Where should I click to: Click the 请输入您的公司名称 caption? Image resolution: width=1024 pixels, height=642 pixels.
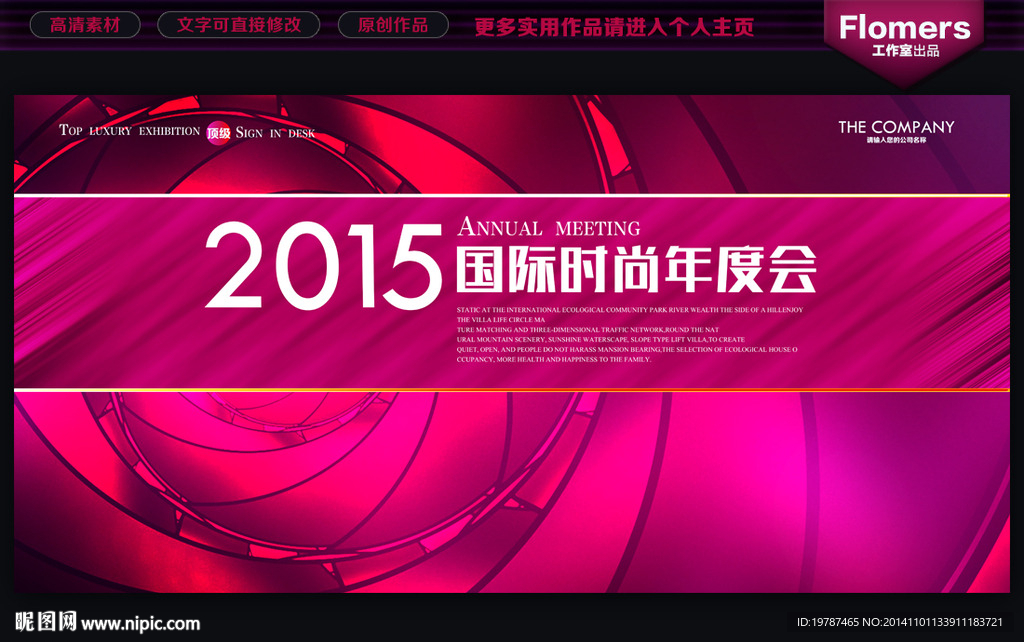pos(896,140)
